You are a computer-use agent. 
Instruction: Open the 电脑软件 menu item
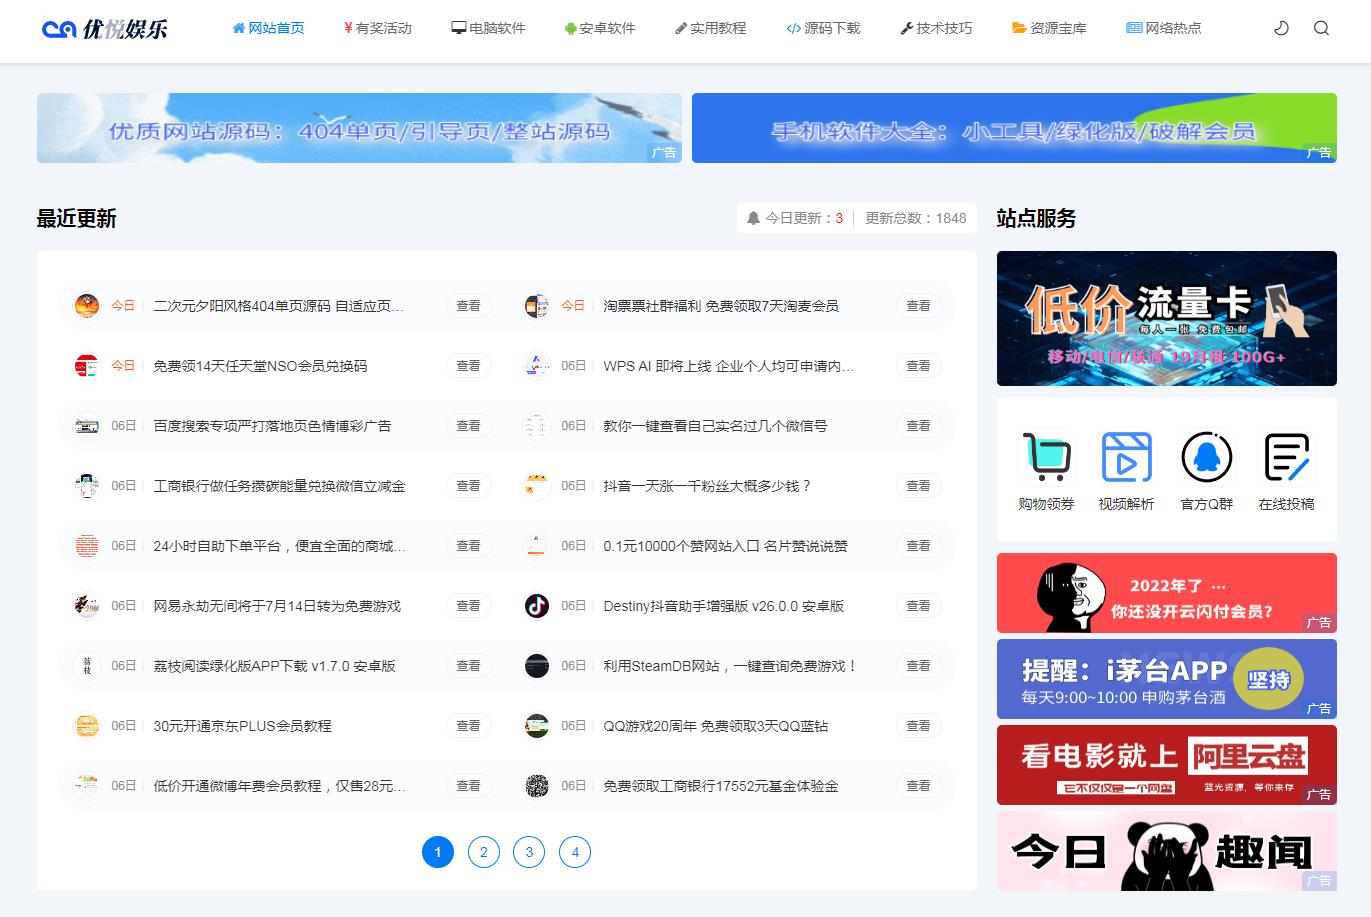coord(488,28)
